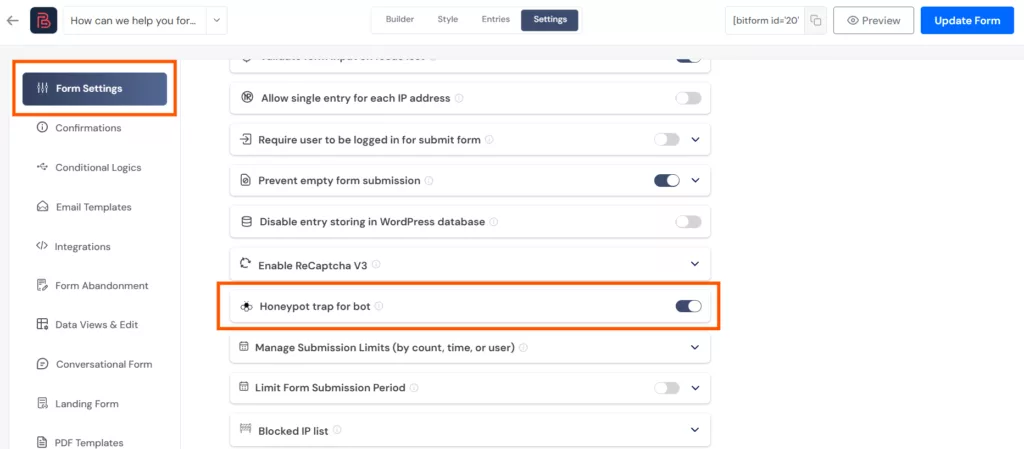The image size is (1024, 449).
Task: Expand the Enable ReCaptcha V3 section
Action: tap(695, 264)
